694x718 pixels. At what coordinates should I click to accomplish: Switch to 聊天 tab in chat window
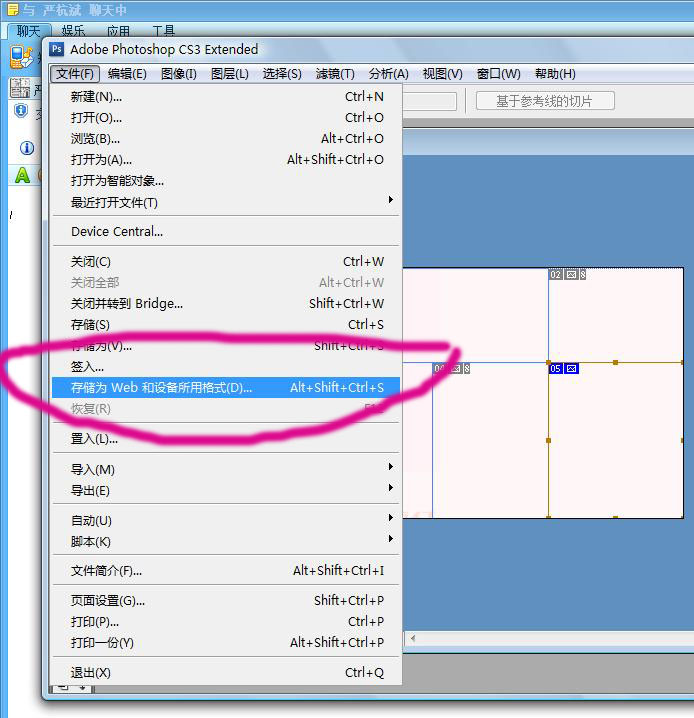coord(28,31)
